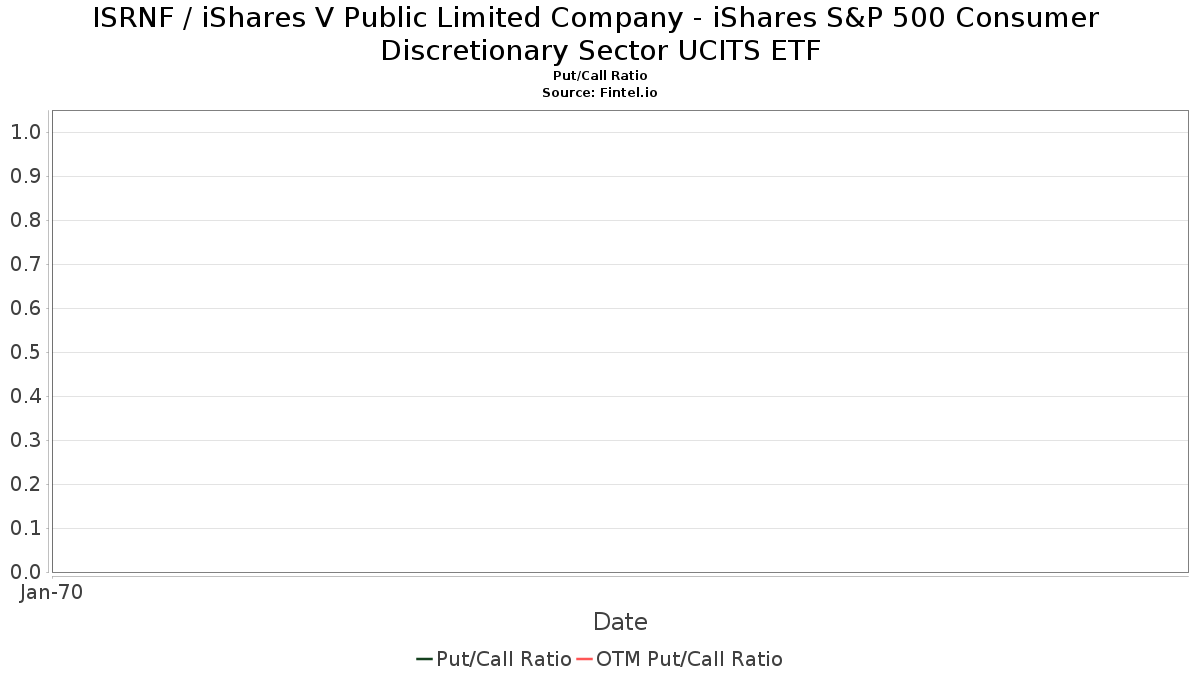The image size is (1200, 675).
Task: Select the Date x-axis title
Action: 620,622
